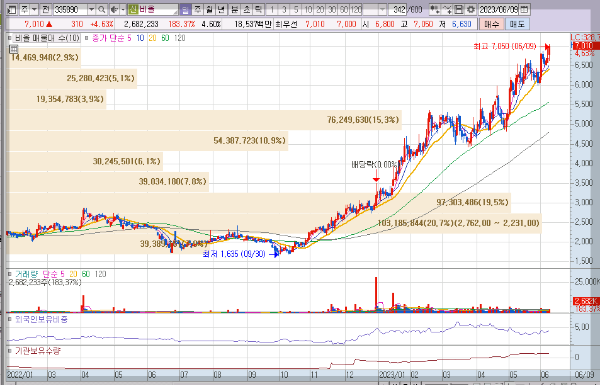Image resolution: width=600 pixels, height=385 pixels.
Task: Click the 배당락 ex-dividend marker label
Action: point(374,165)
